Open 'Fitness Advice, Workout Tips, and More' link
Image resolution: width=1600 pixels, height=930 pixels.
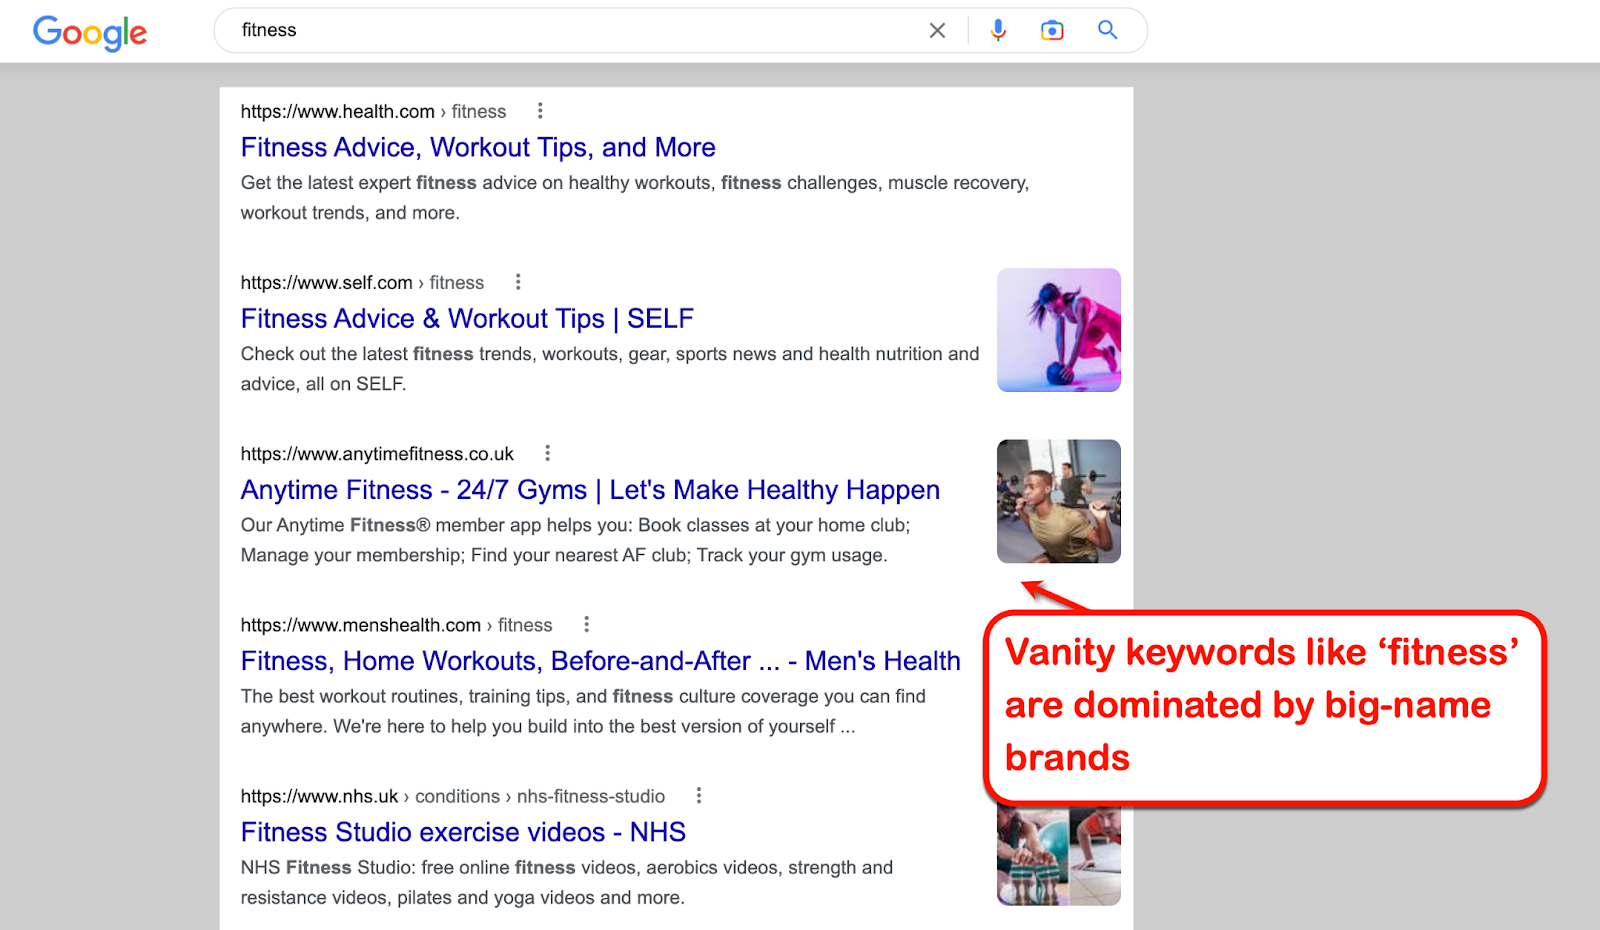478,147
